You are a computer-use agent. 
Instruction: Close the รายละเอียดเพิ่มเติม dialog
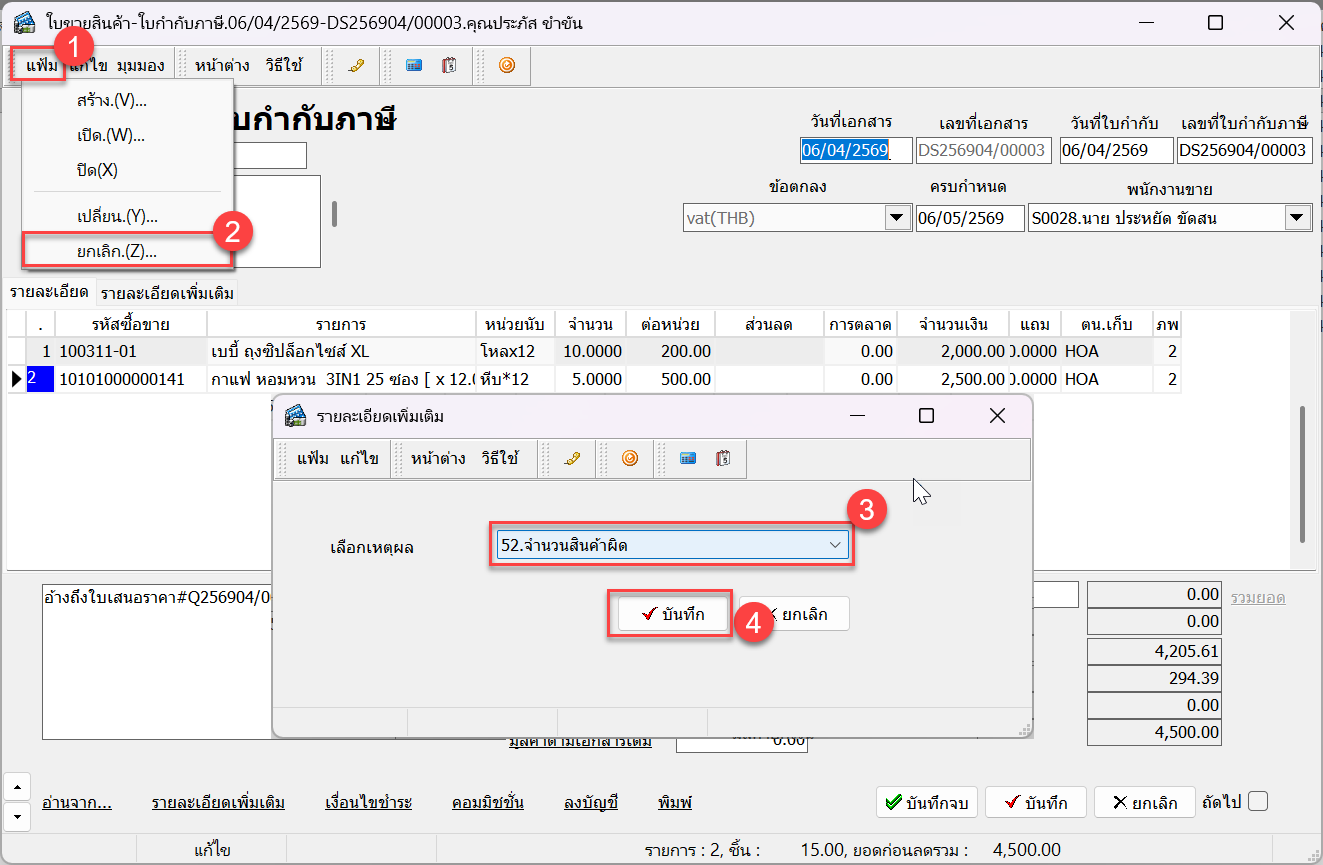(997, 416)
